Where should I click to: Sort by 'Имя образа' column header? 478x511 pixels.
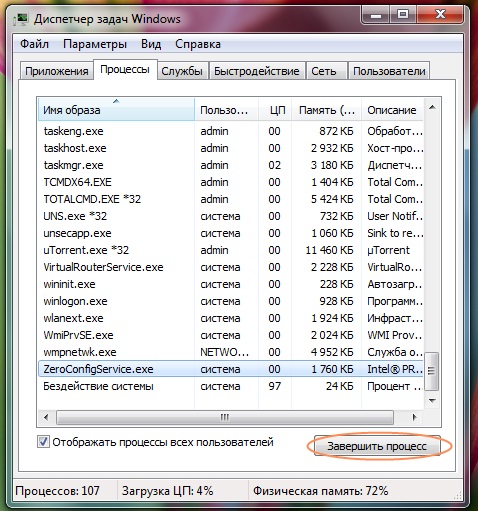[x=116, y=109]
